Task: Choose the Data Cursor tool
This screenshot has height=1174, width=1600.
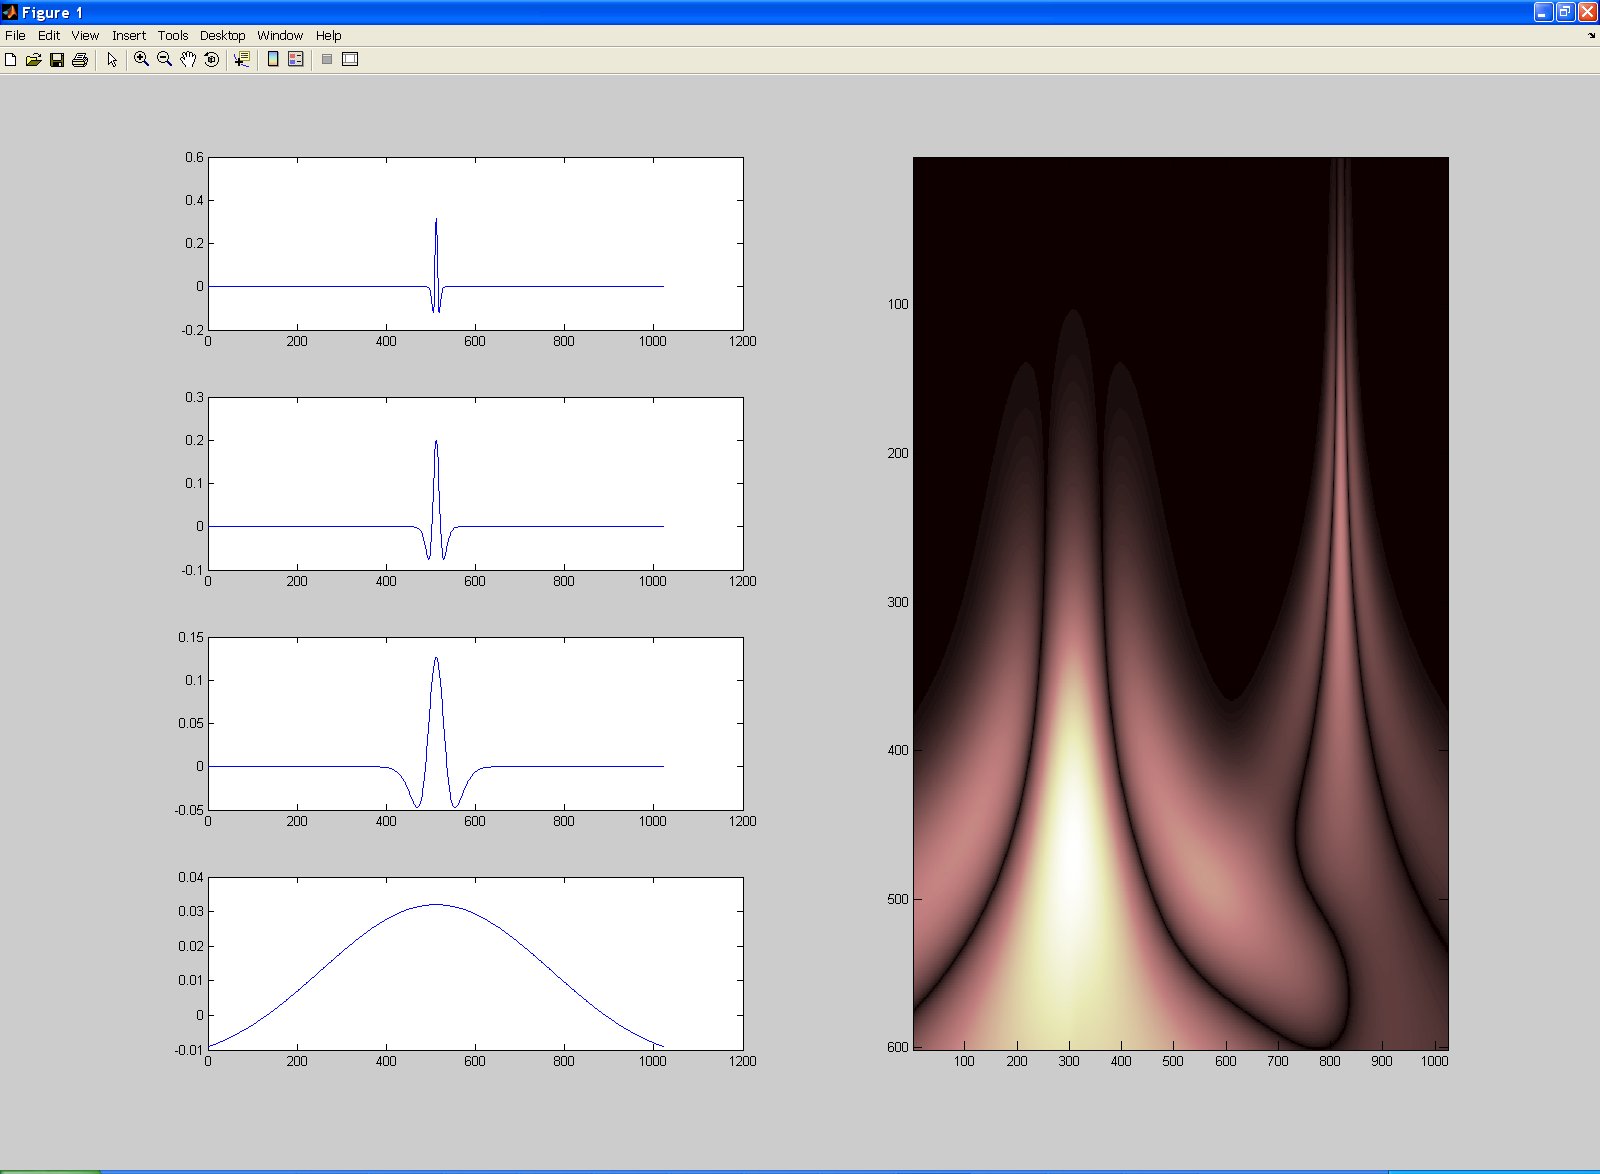Action: (x=241, y=60)
